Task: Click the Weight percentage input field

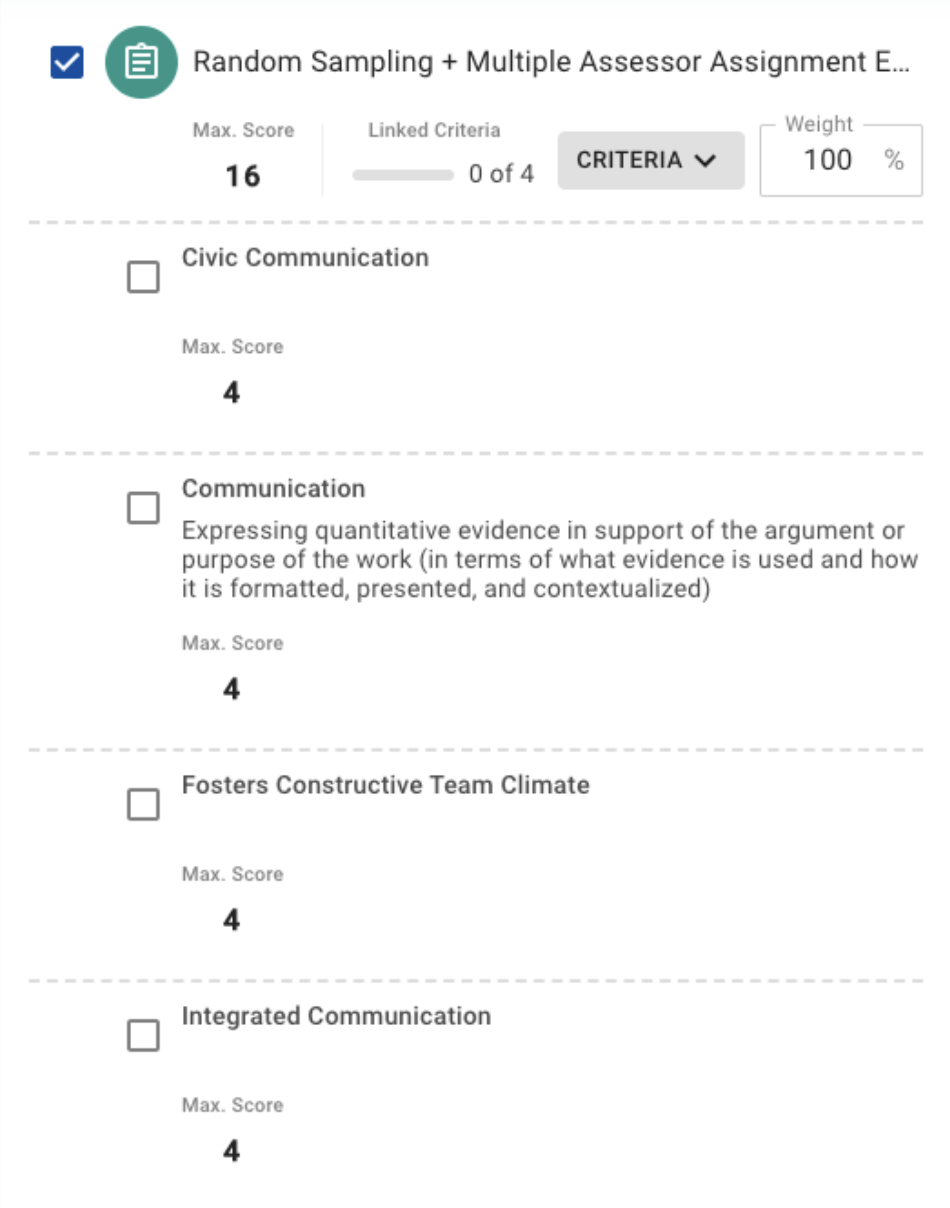Action: pos(825,160)
